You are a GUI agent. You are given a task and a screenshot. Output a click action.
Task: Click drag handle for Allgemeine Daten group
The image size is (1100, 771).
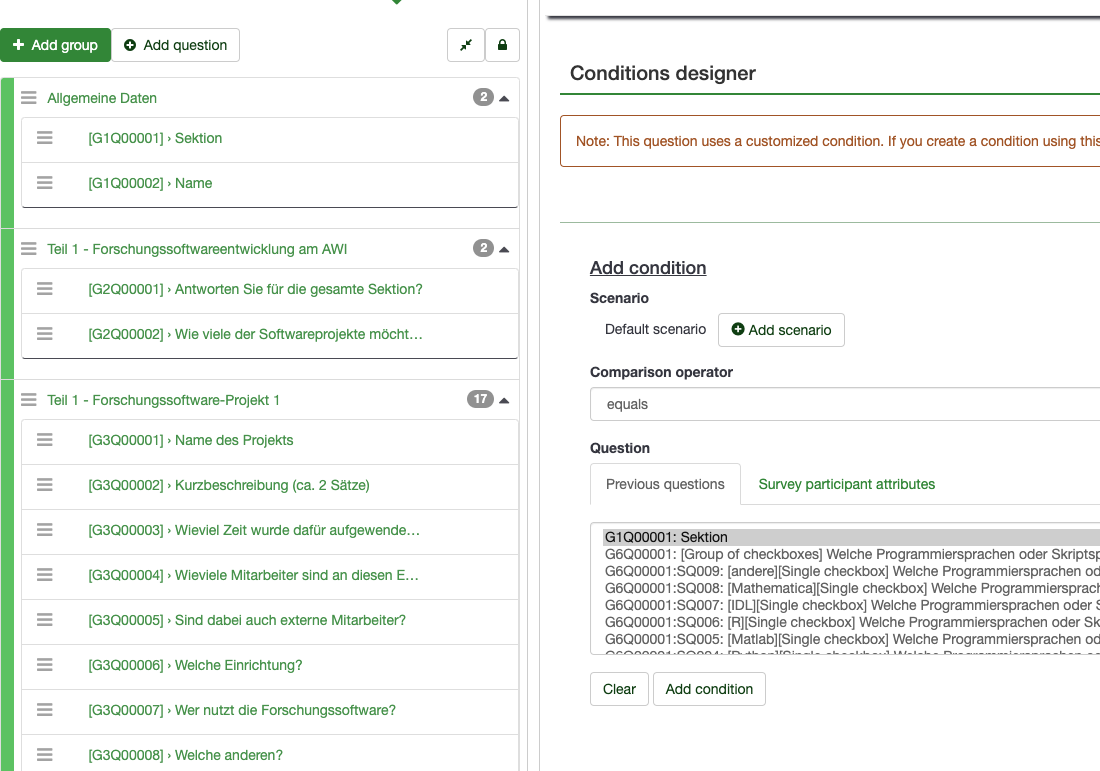click(x=28, y=98)
